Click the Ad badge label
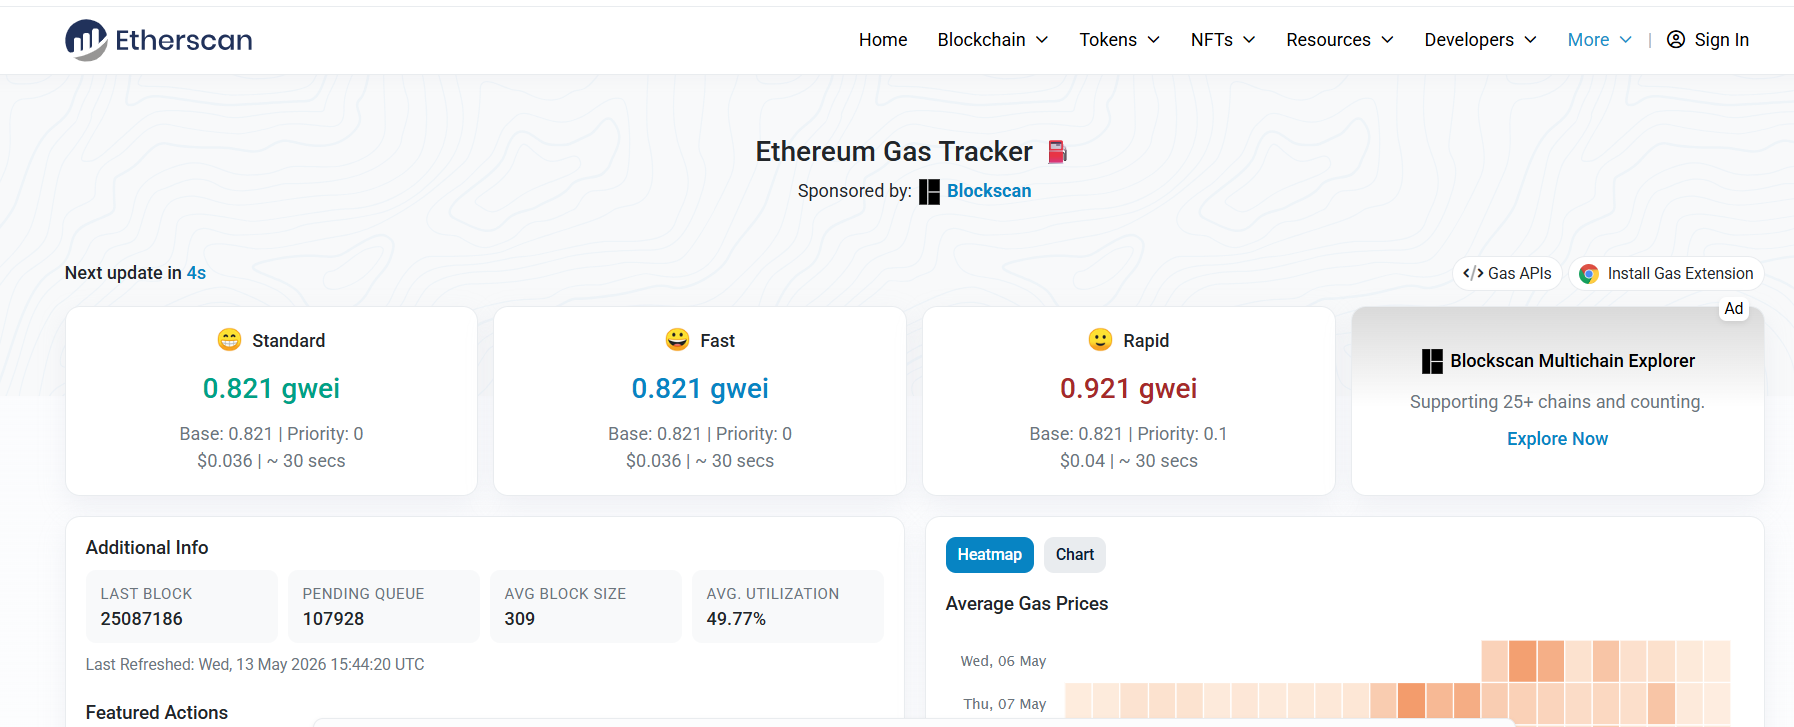The width and height of the screenshot is (1794, 727). click(x=1734, y=309)
